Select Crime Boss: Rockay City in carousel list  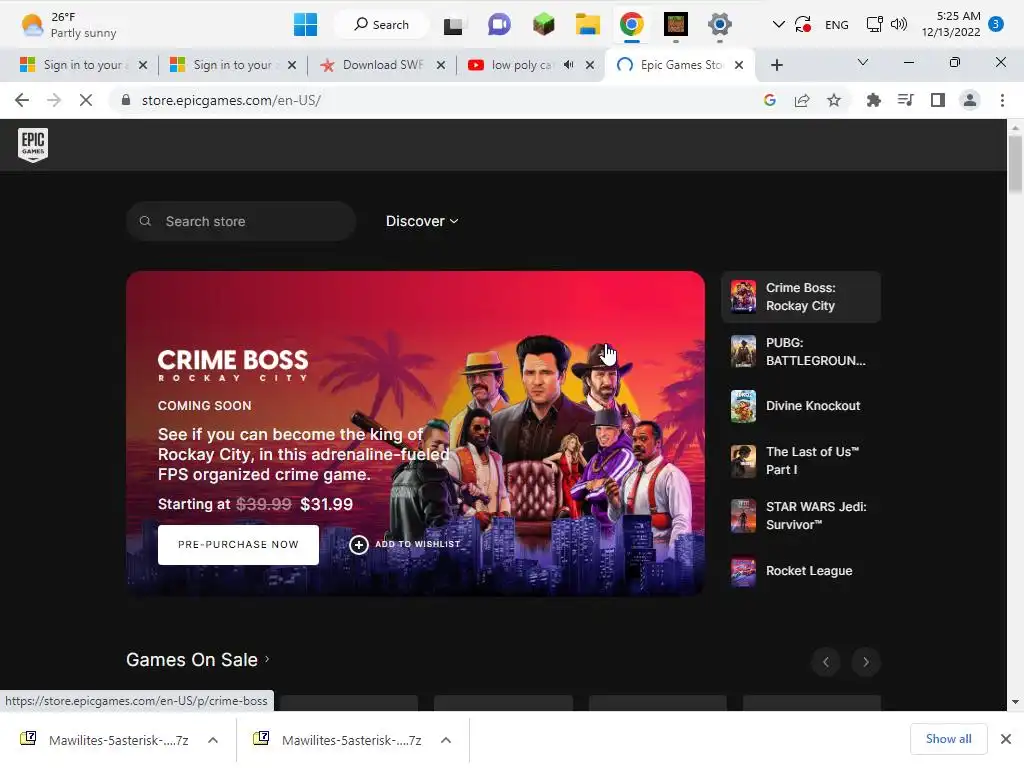(x=801, y=297)
